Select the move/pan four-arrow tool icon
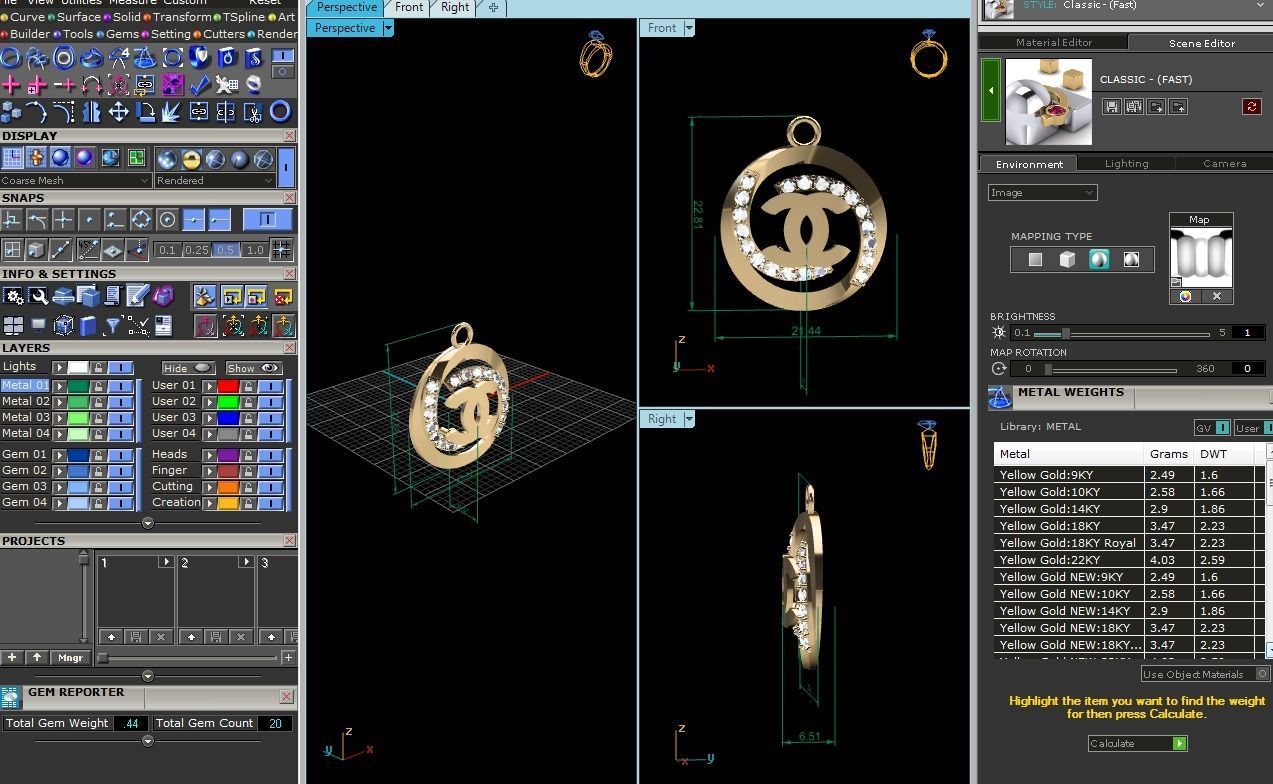This screenshot has height=784, width=1273. pyautogui.click(x=118, y=111)
